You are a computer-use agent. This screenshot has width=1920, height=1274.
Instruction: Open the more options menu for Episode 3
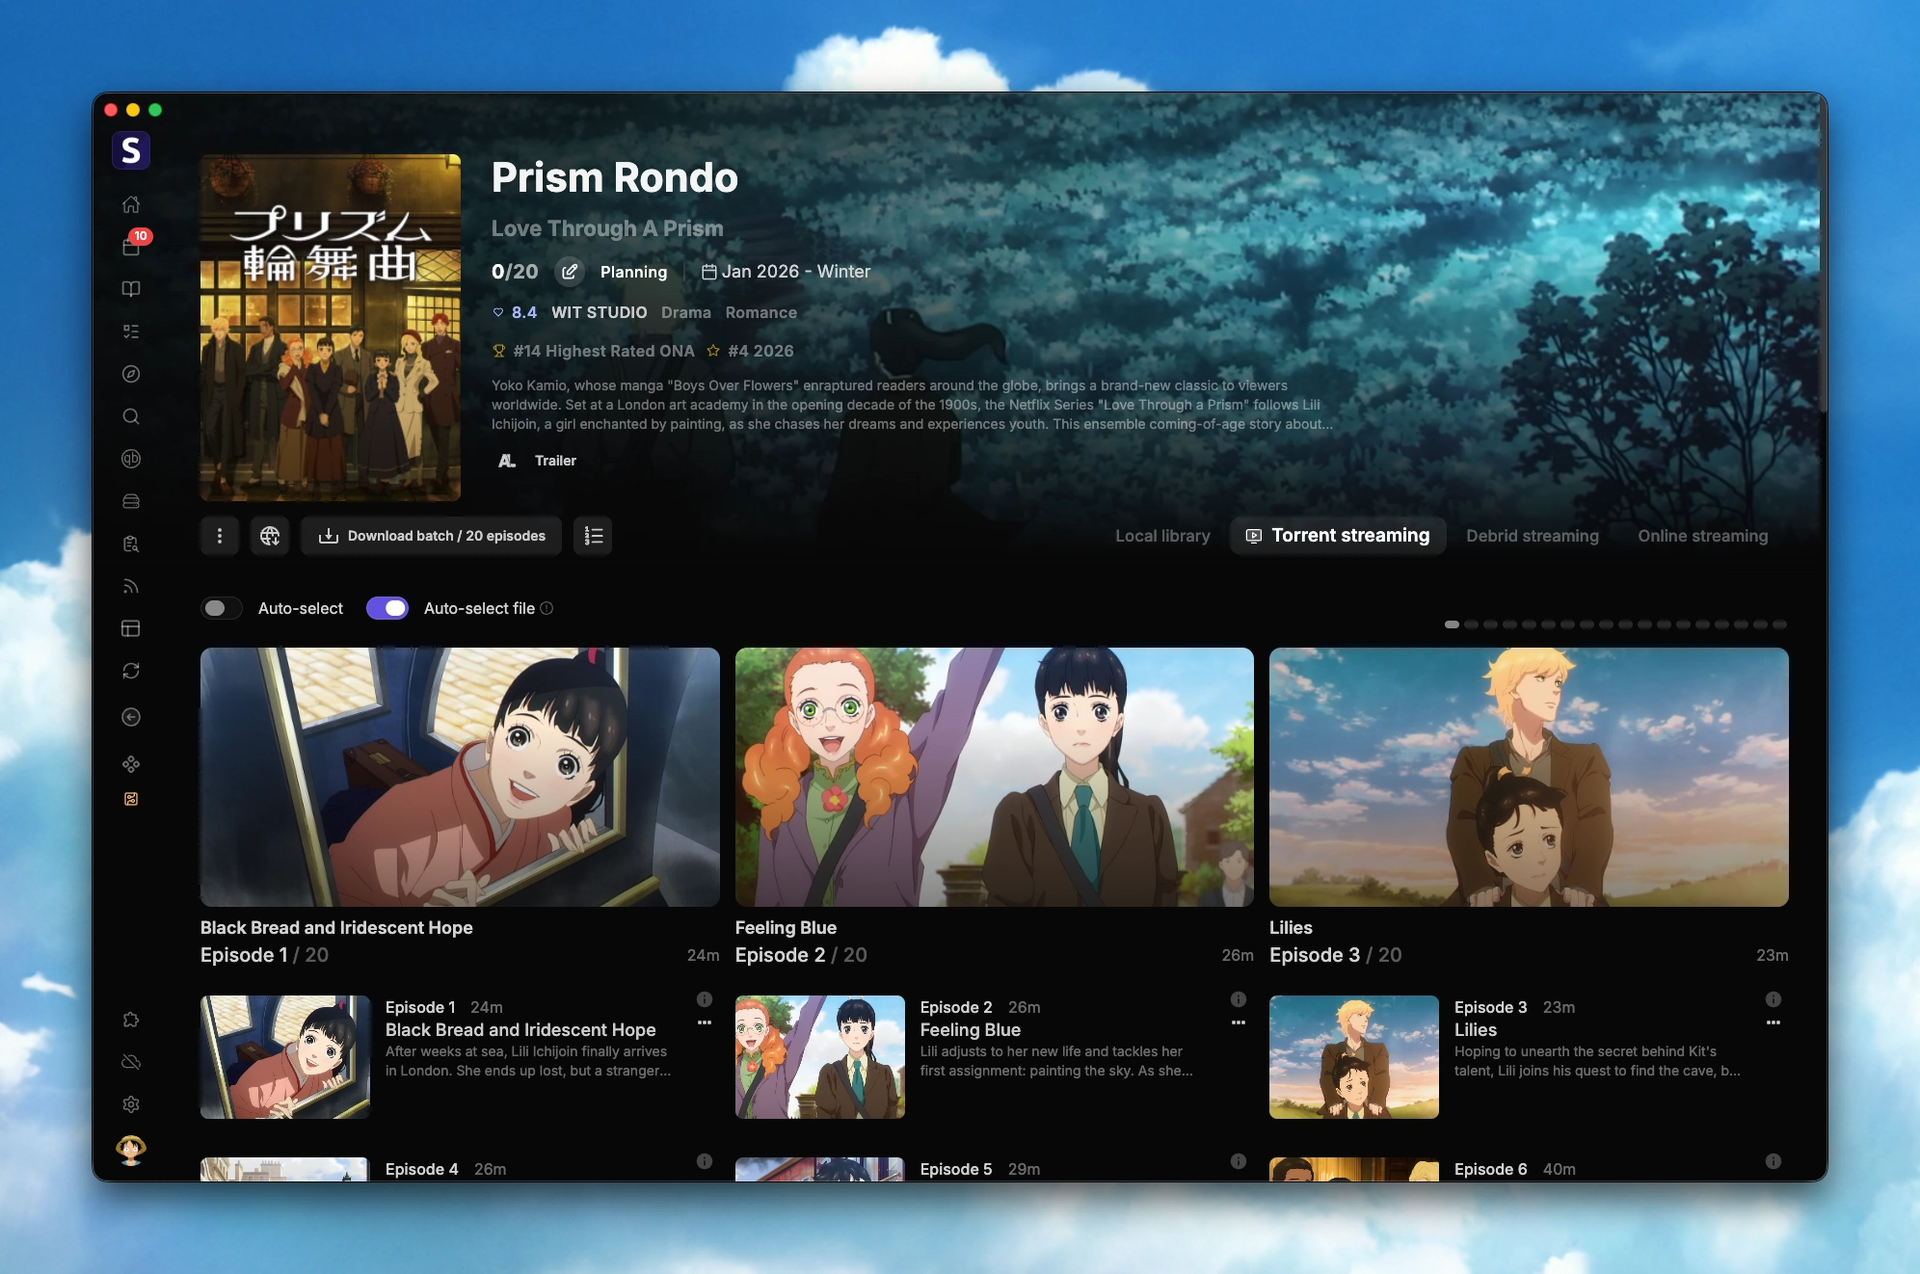[x=1773, y=1022]
